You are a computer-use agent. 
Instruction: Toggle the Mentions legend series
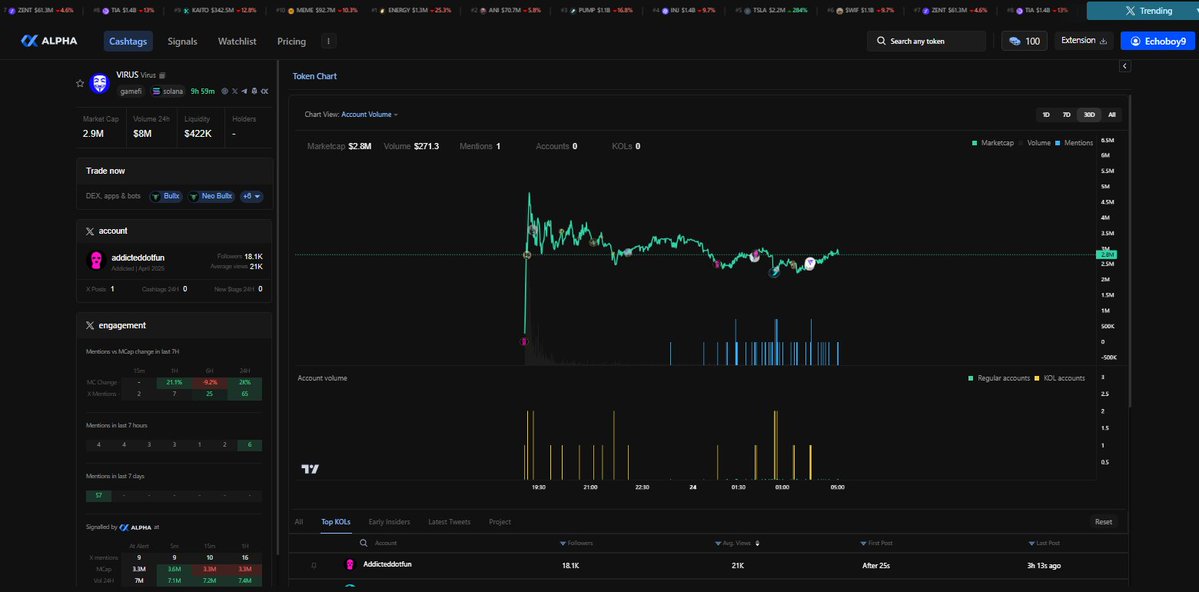click(x=1074, y=143)
